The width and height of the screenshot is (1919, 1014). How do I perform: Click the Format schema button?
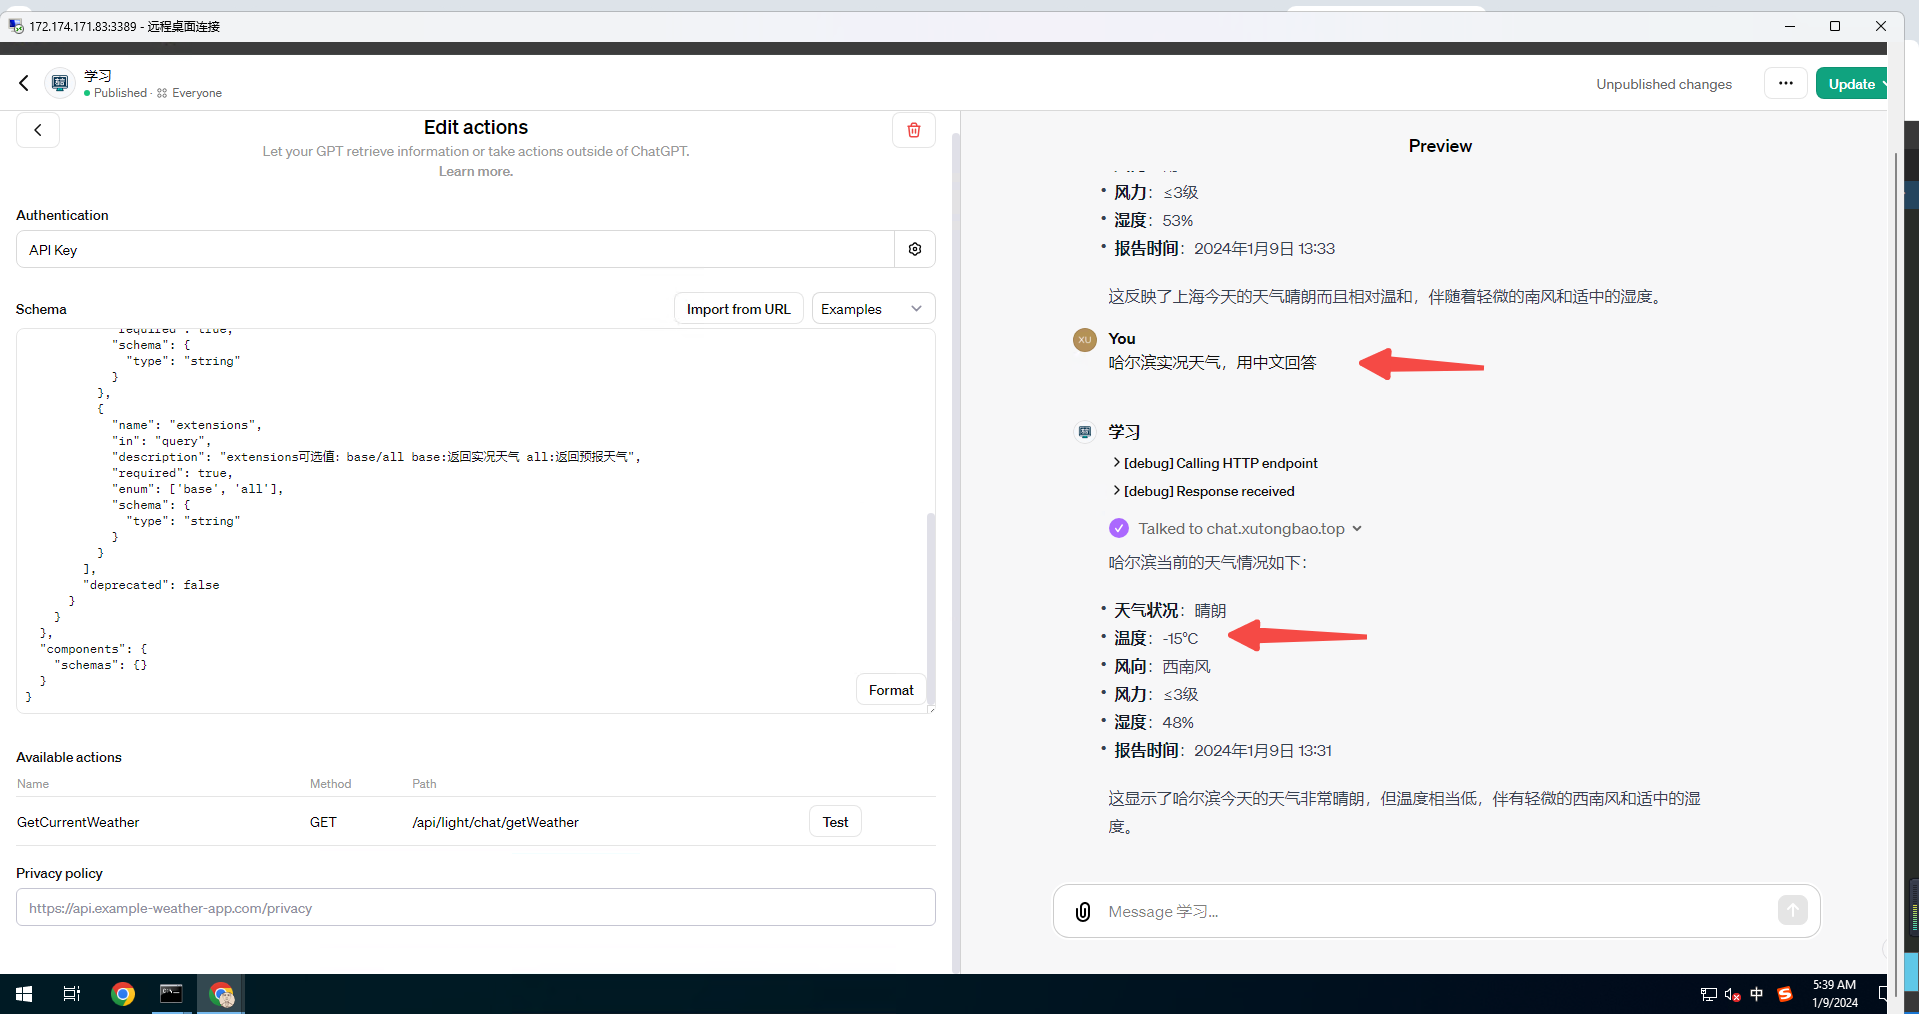click(890, 690)
